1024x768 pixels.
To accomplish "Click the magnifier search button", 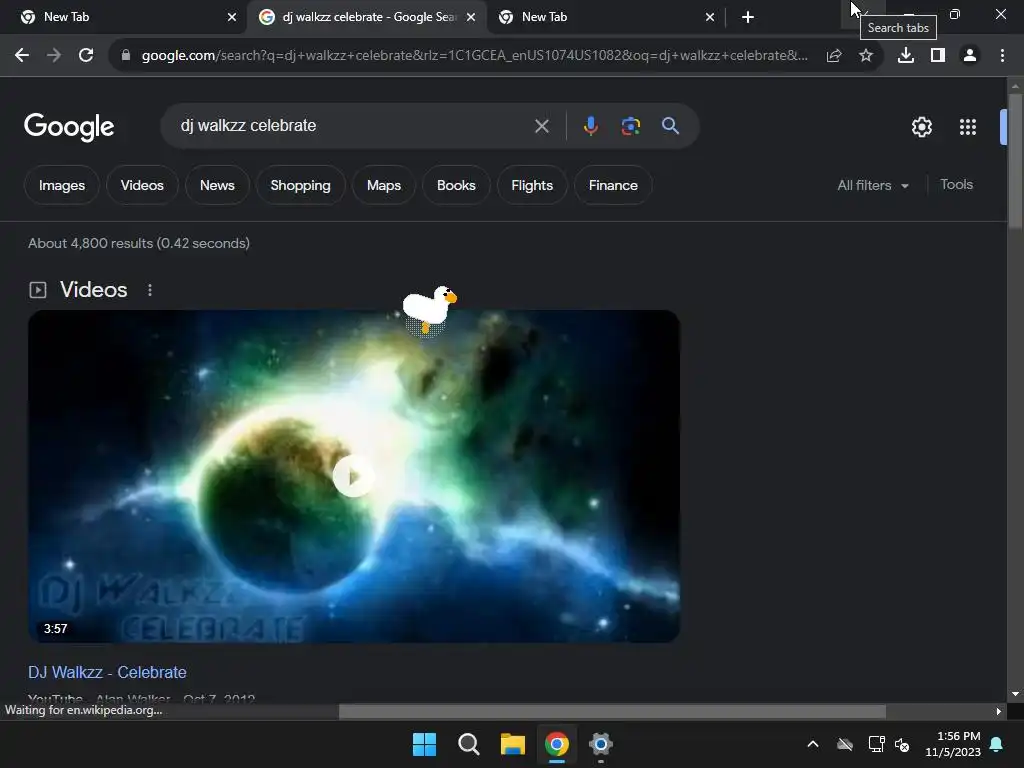I will click(x=670, y=125).
